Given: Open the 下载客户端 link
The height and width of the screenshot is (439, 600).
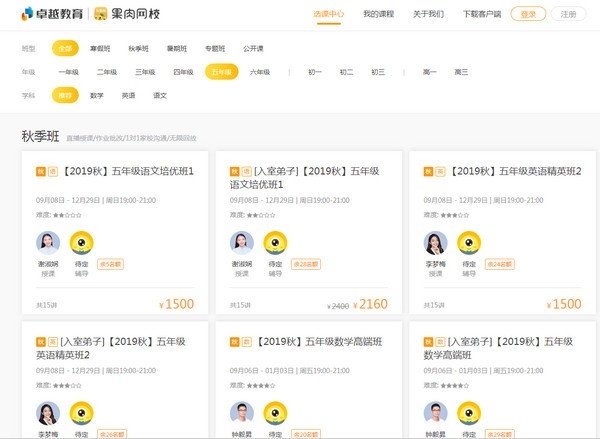Looking at the screenshot, I should click(482, 14).
